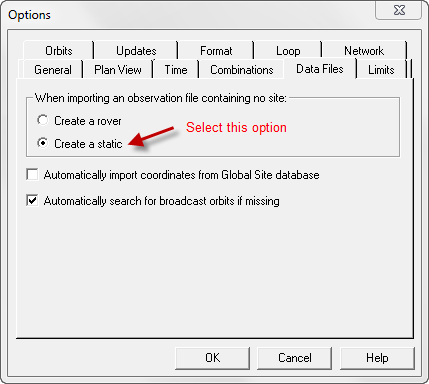Go to the Limits tab

(381, 70)
